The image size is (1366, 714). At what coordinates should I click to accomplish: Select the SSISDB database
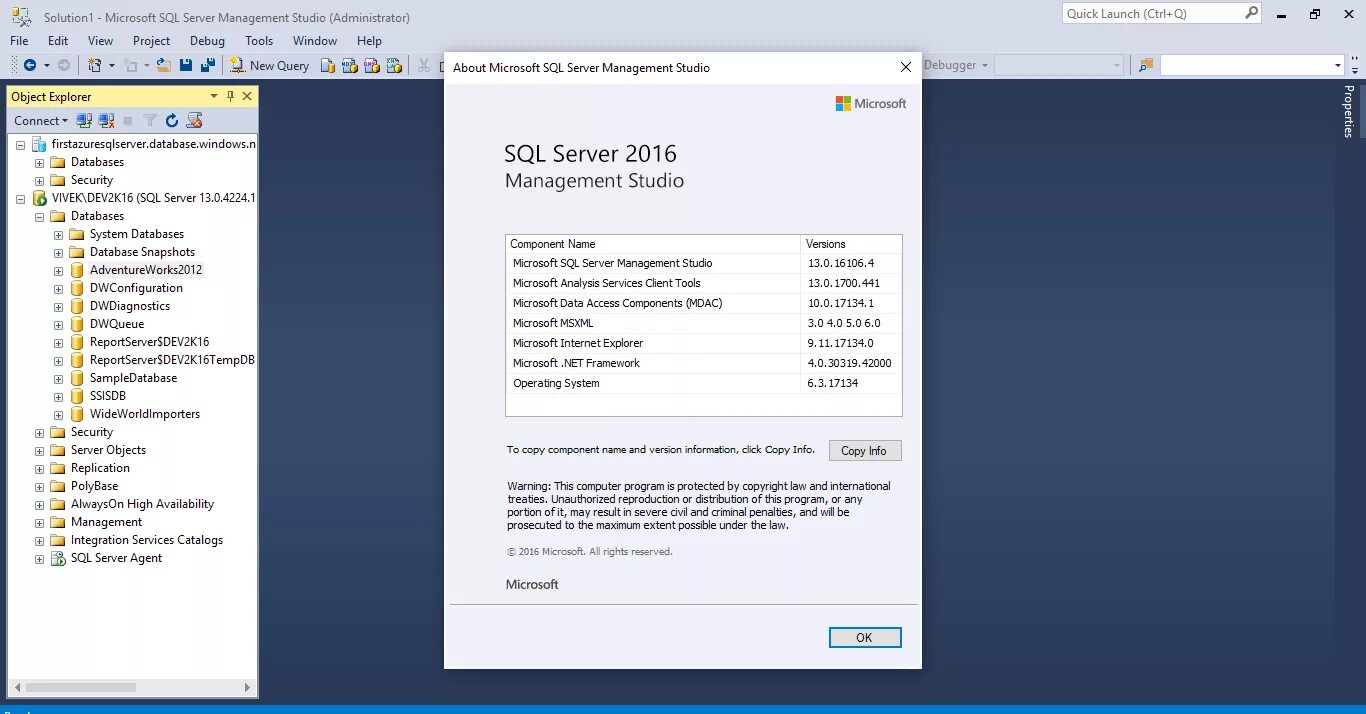click(108, 396)
